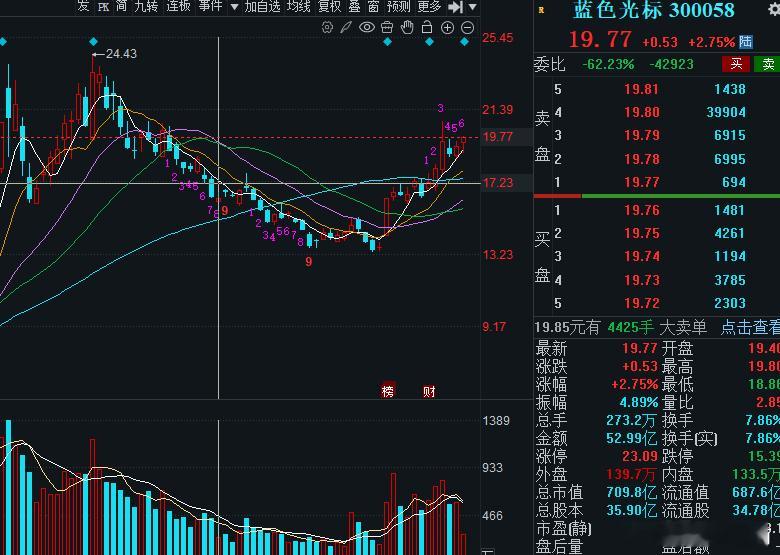Zoom out the chart with minus icon
This screenshot has height=555, width=780.
[468, 28]
